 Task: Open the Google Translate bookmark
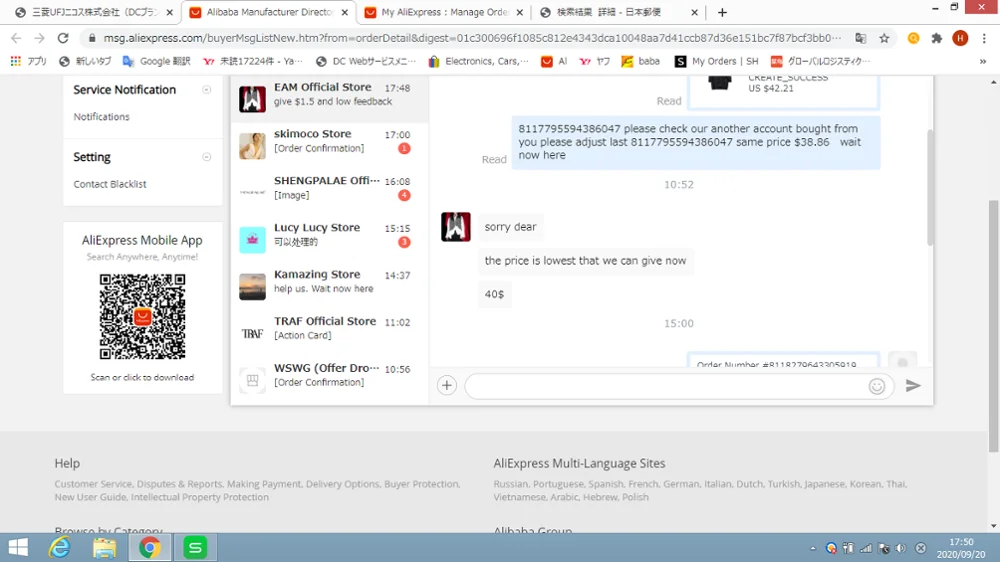(156, 61)
